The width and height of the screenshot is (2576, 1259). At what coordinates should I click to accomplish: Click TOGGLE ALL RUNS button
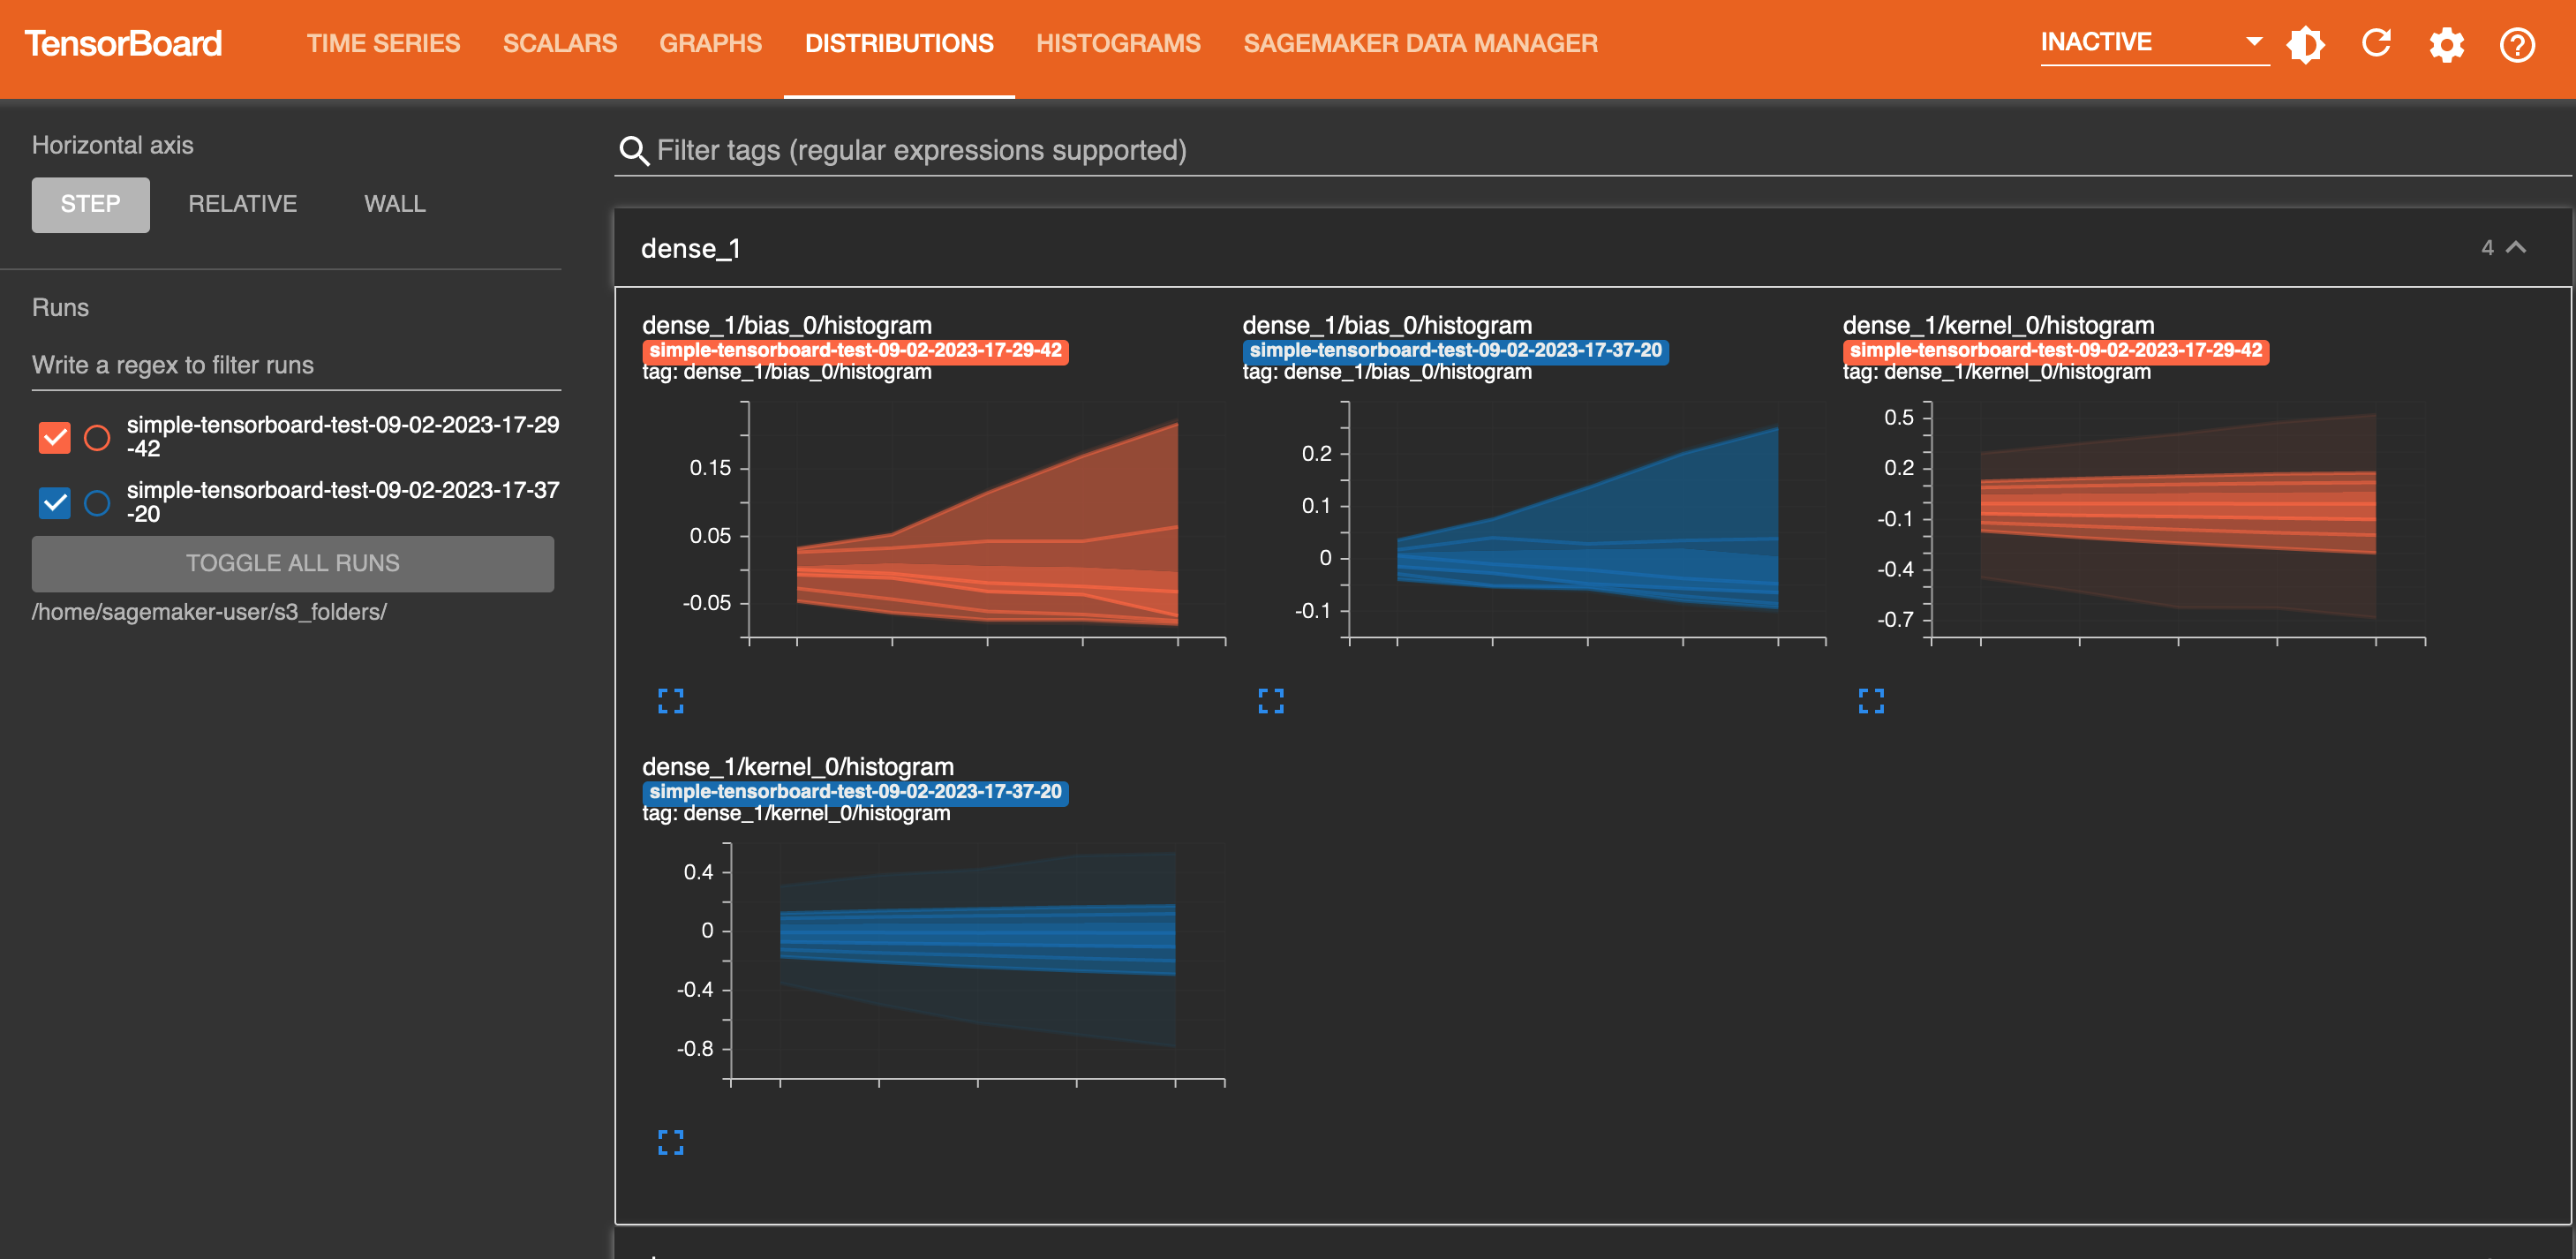(x=292, y=562)
